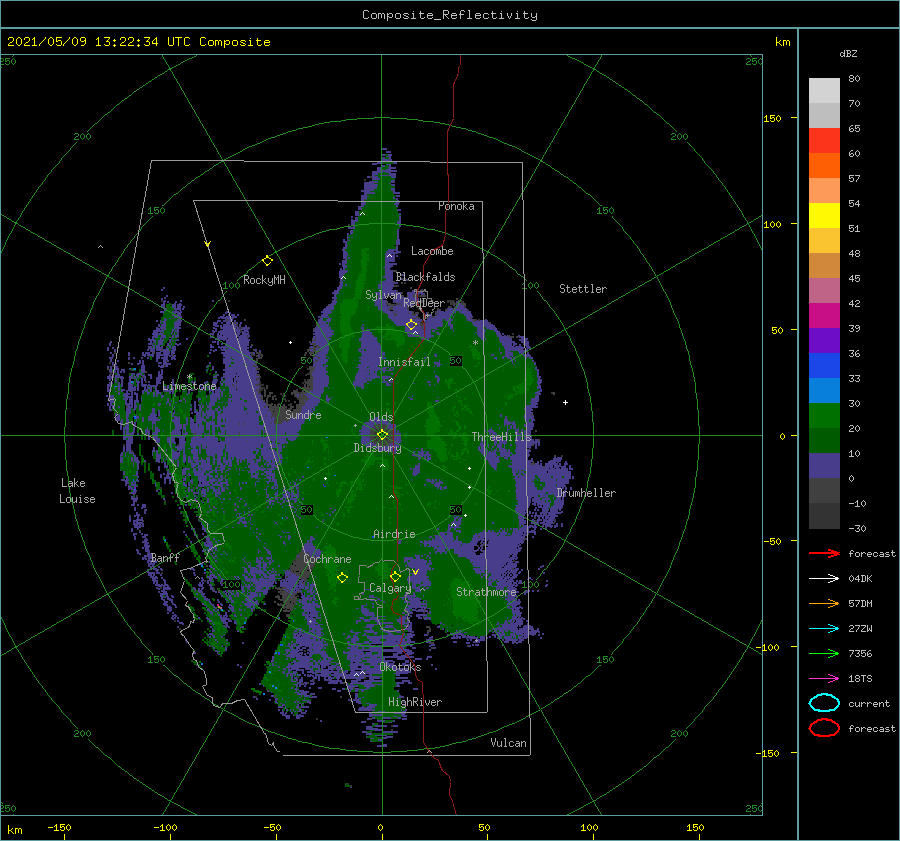Select the slate-purple 10 dBZ swatch
Image resolution: width=900 pixels, height=841 pixels.
pos(824,466)
